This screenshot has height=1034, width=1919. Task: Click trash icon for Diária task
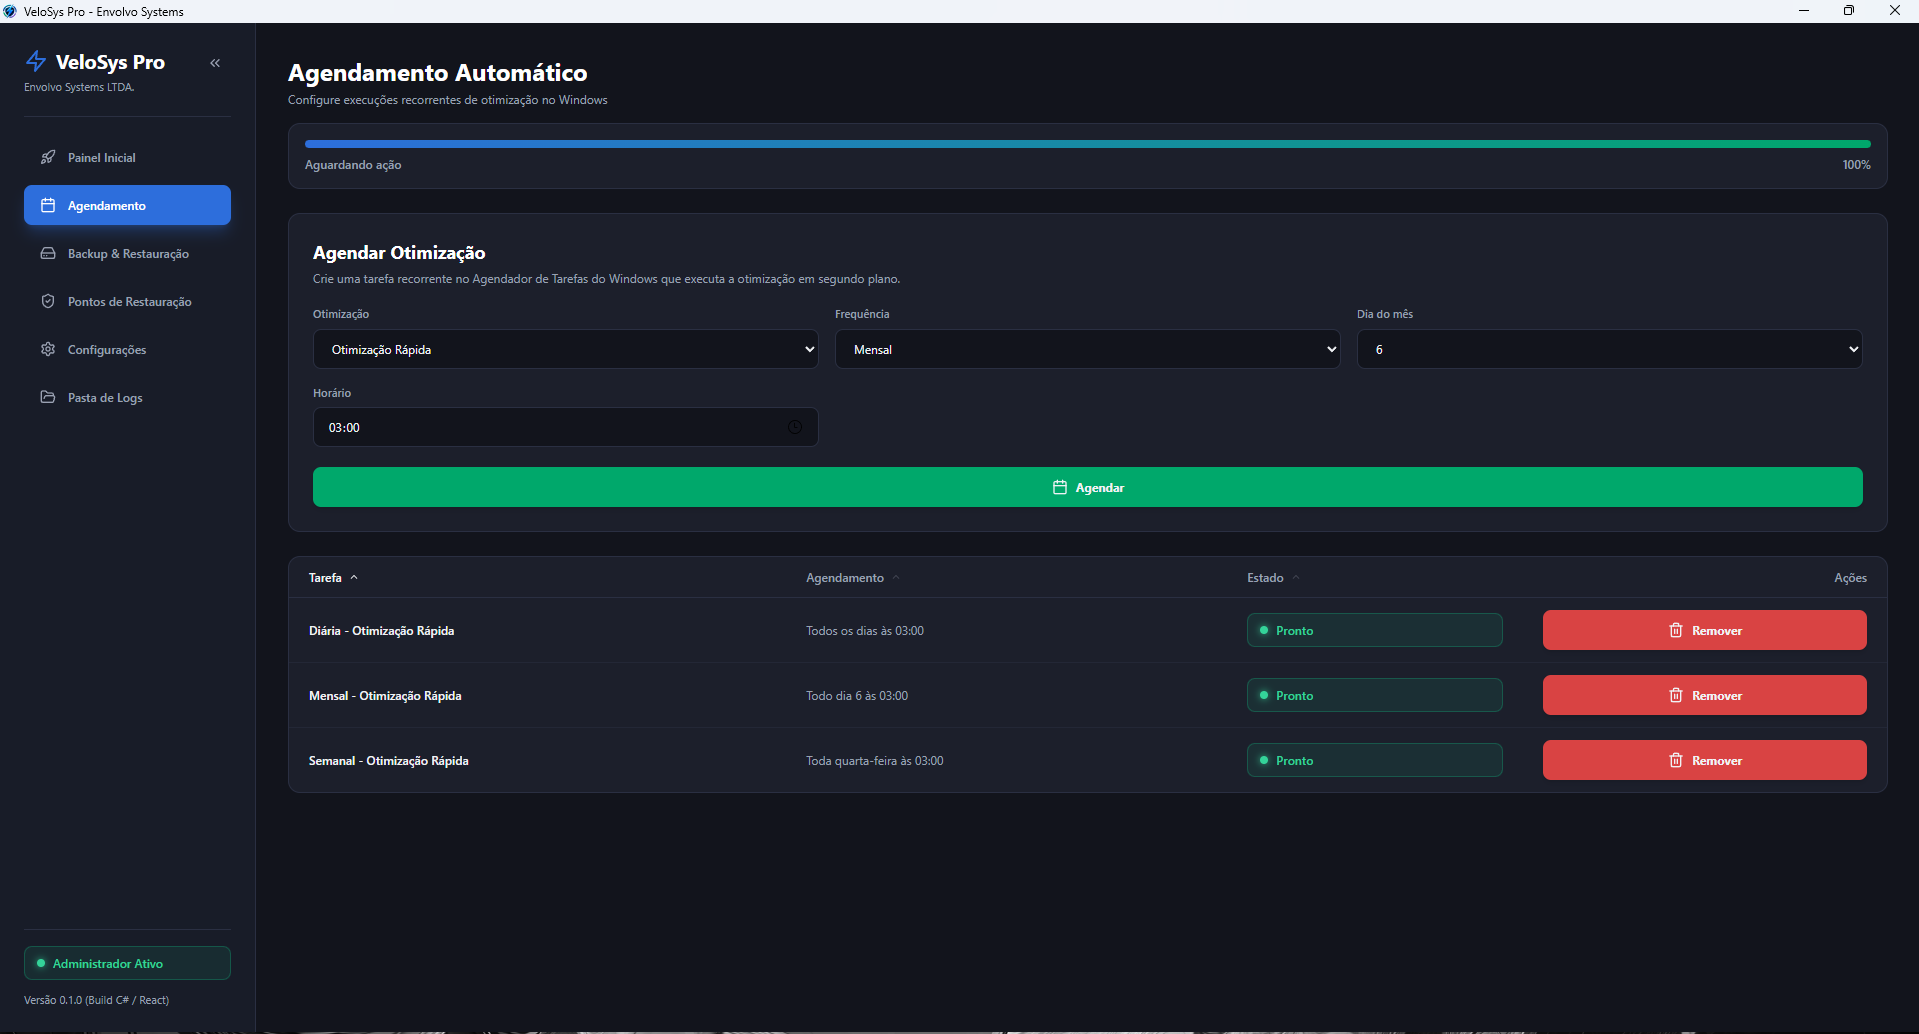pyautogui.click(x=1676, y=630)
